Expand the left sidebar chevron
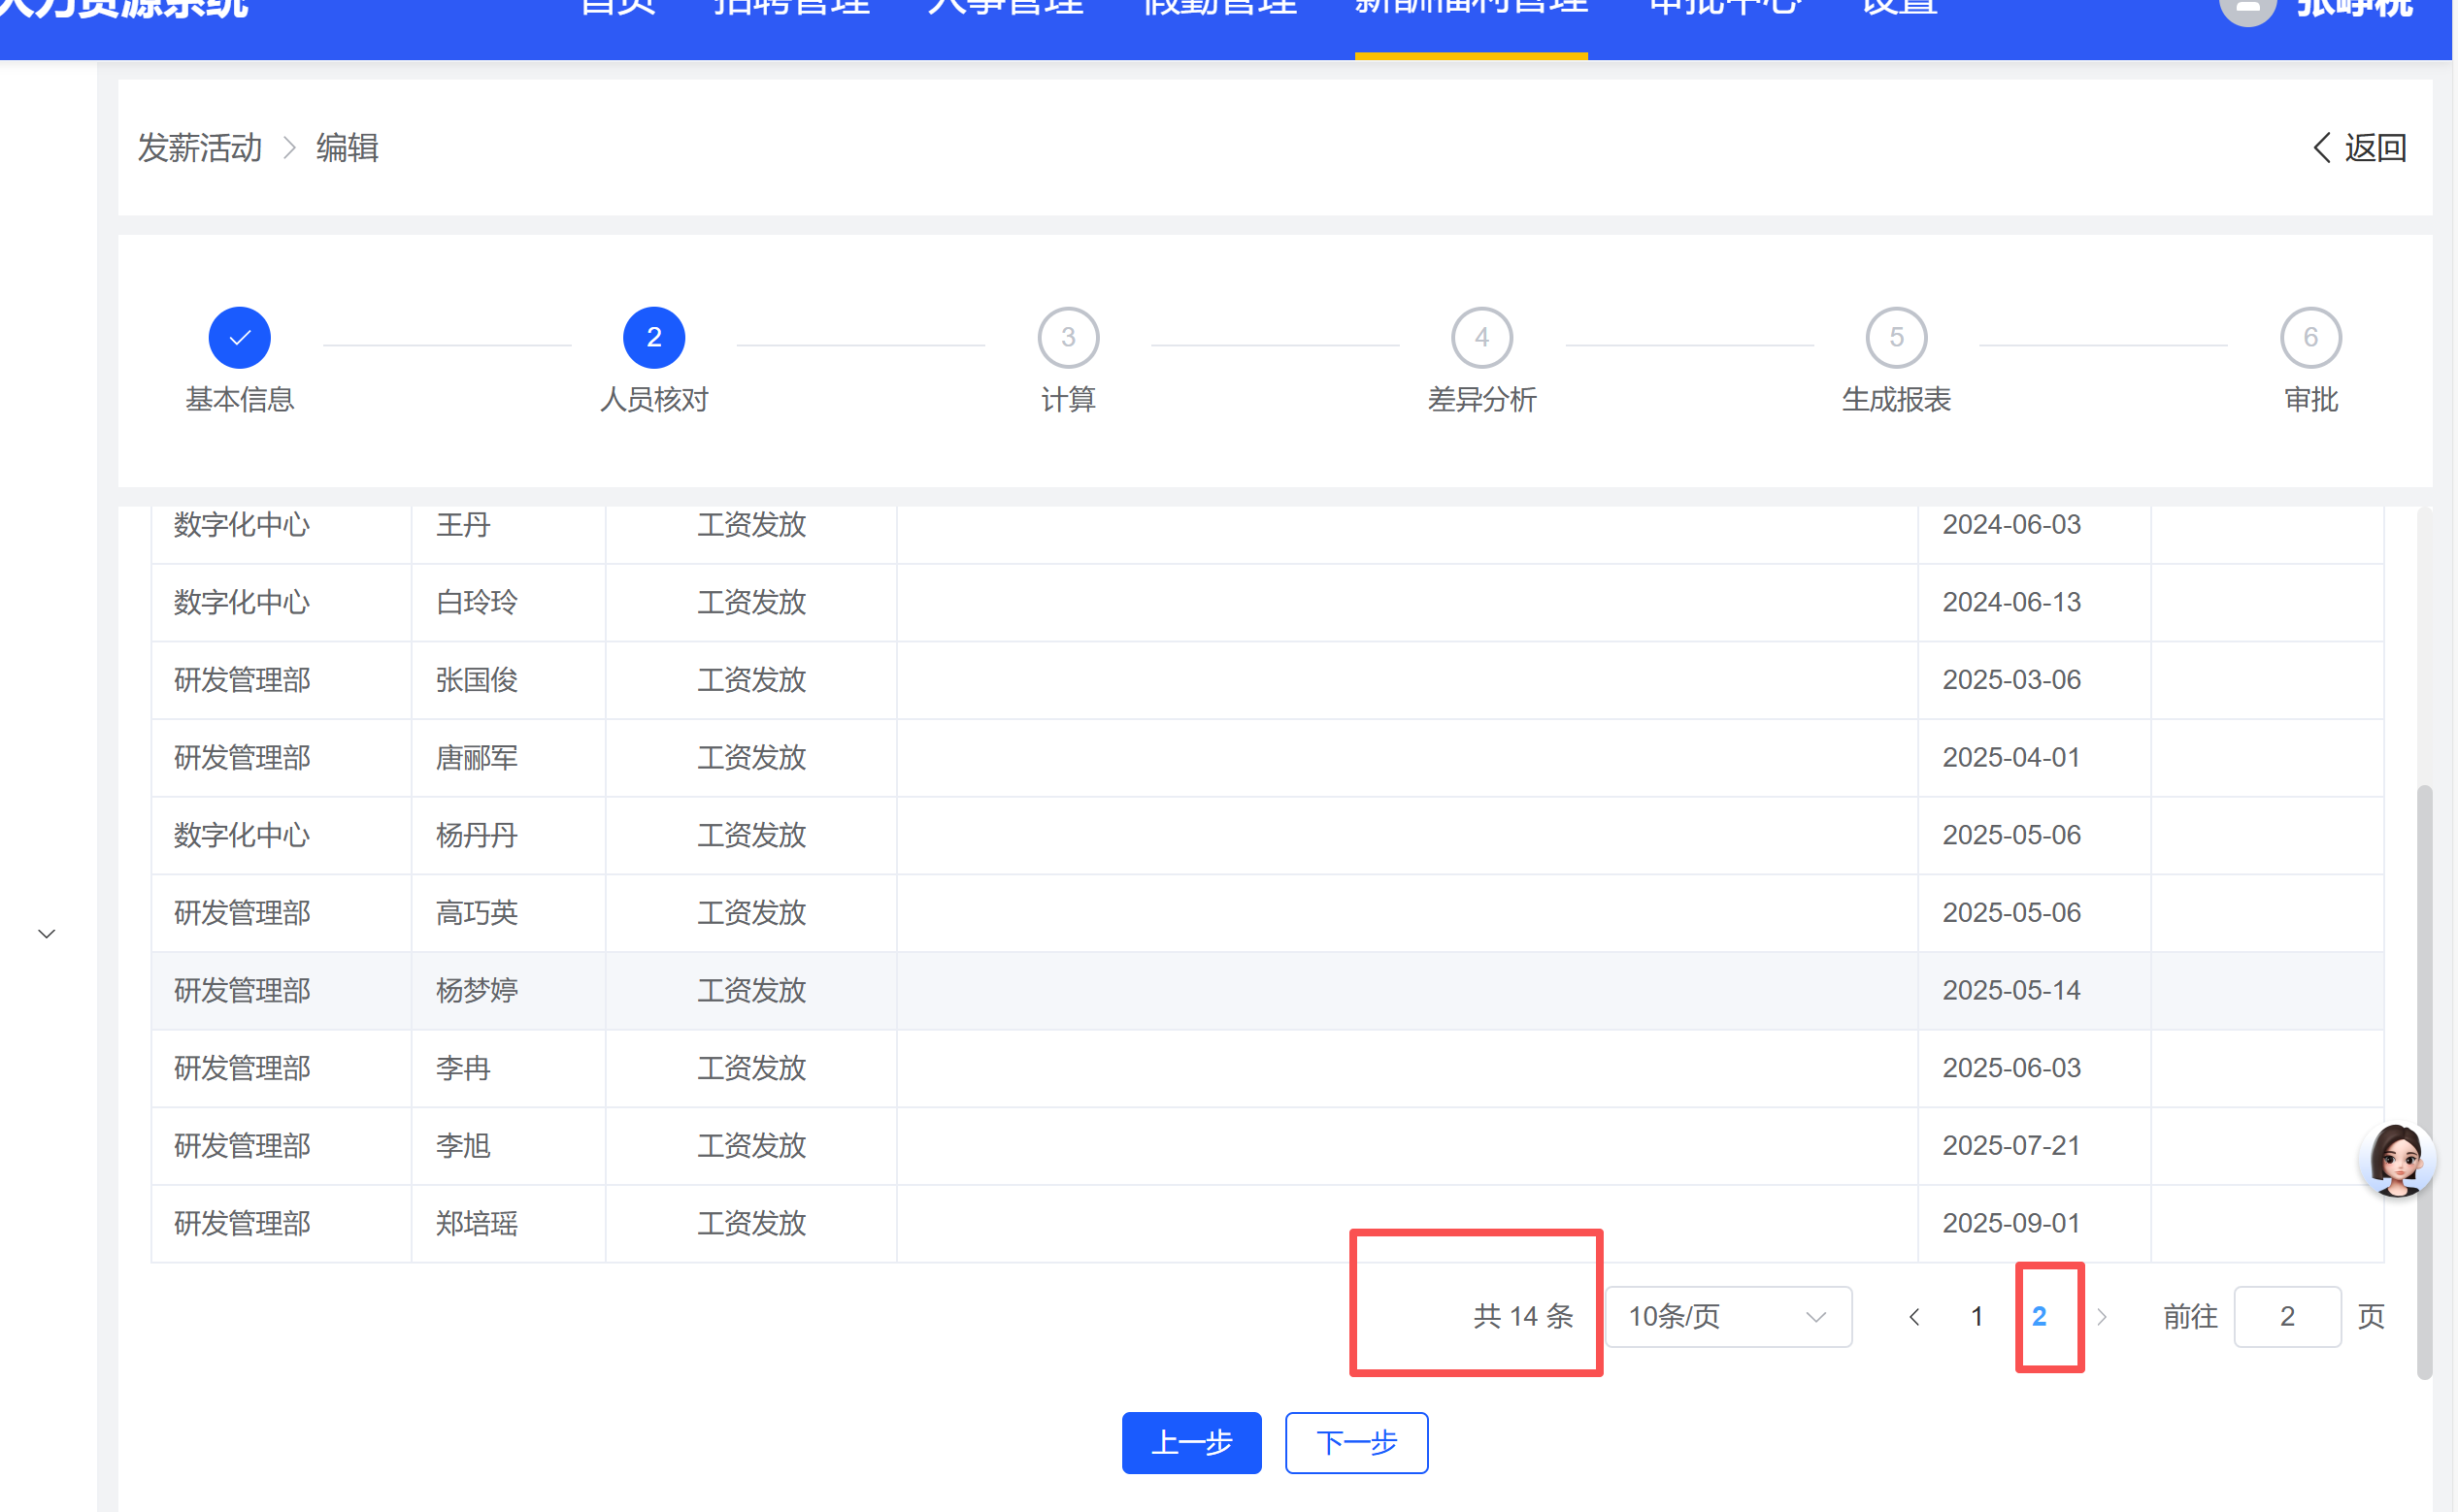This screenshot has width=2458, height=1512. [46, 934]
